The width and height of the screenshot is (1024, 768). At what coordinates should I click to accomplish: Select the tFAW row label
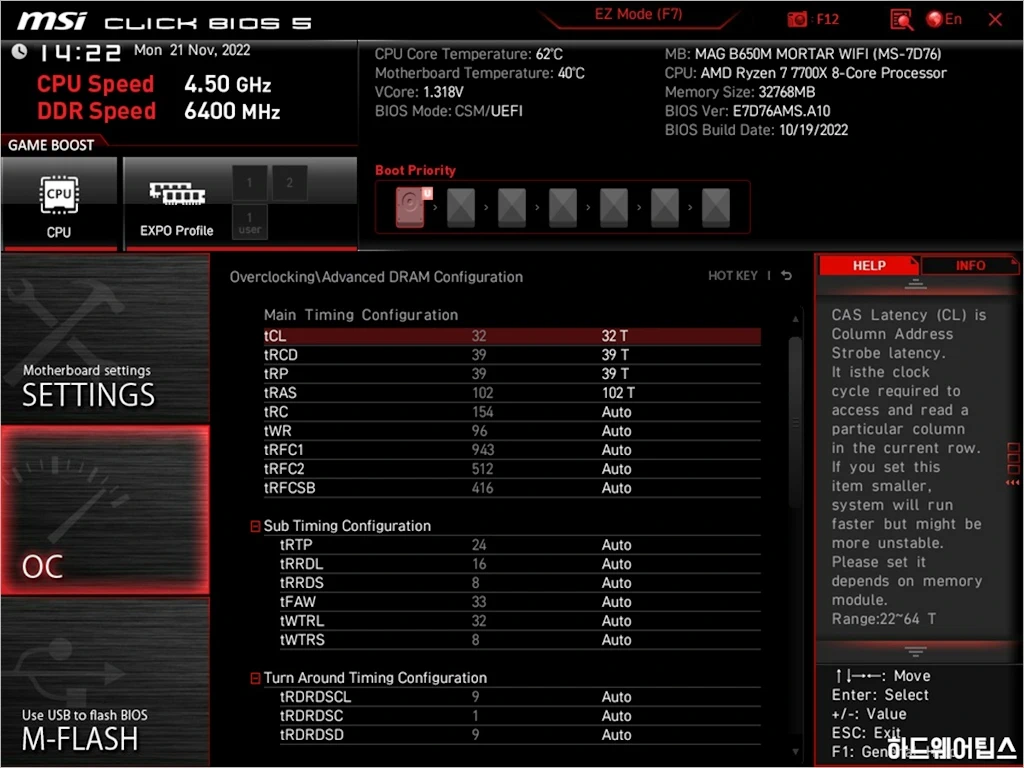[x=298, y=601]
